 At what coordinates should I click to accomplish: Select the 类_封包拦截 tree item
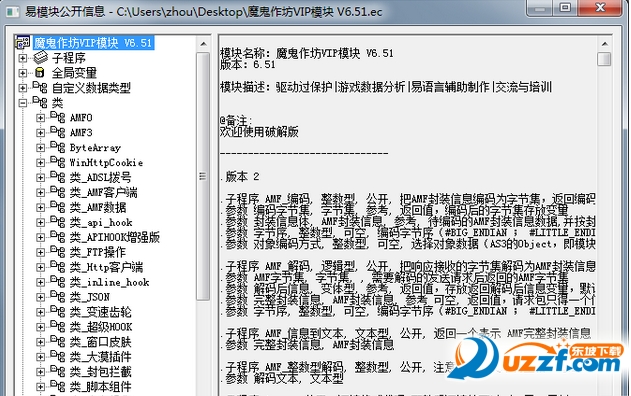[100, 371]
